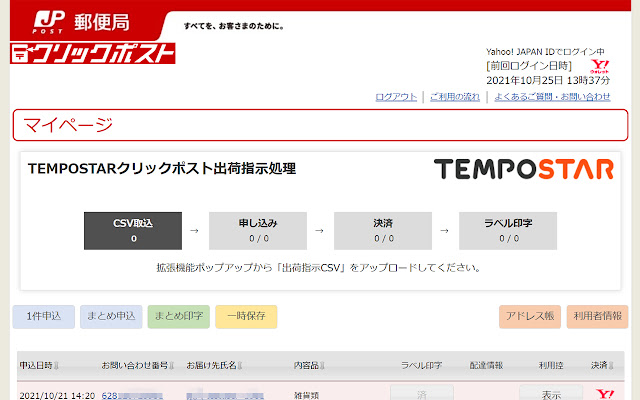Click the TEMPOSTAR logo
The width and height of the screenshot is (640, 400).
point(524,169)
